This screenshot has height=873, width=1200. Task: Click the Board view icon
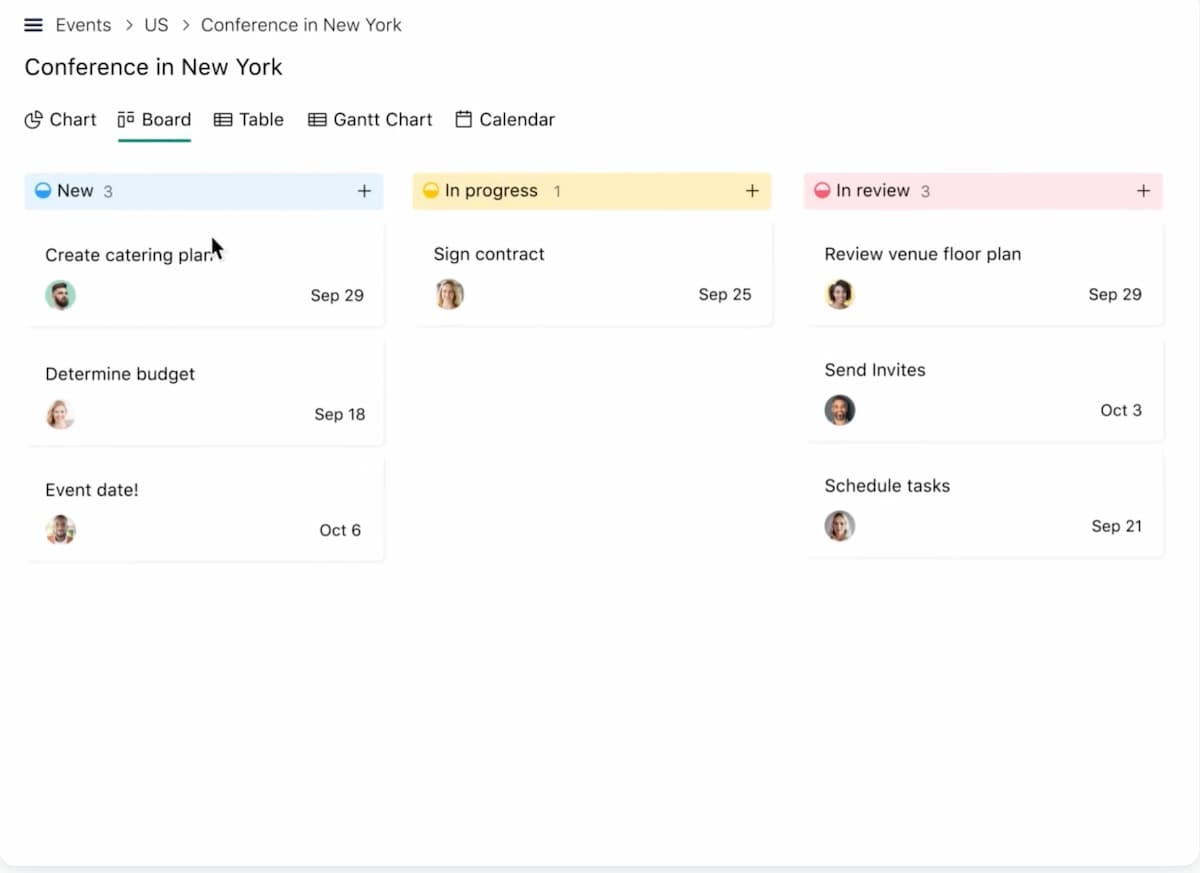126,119
